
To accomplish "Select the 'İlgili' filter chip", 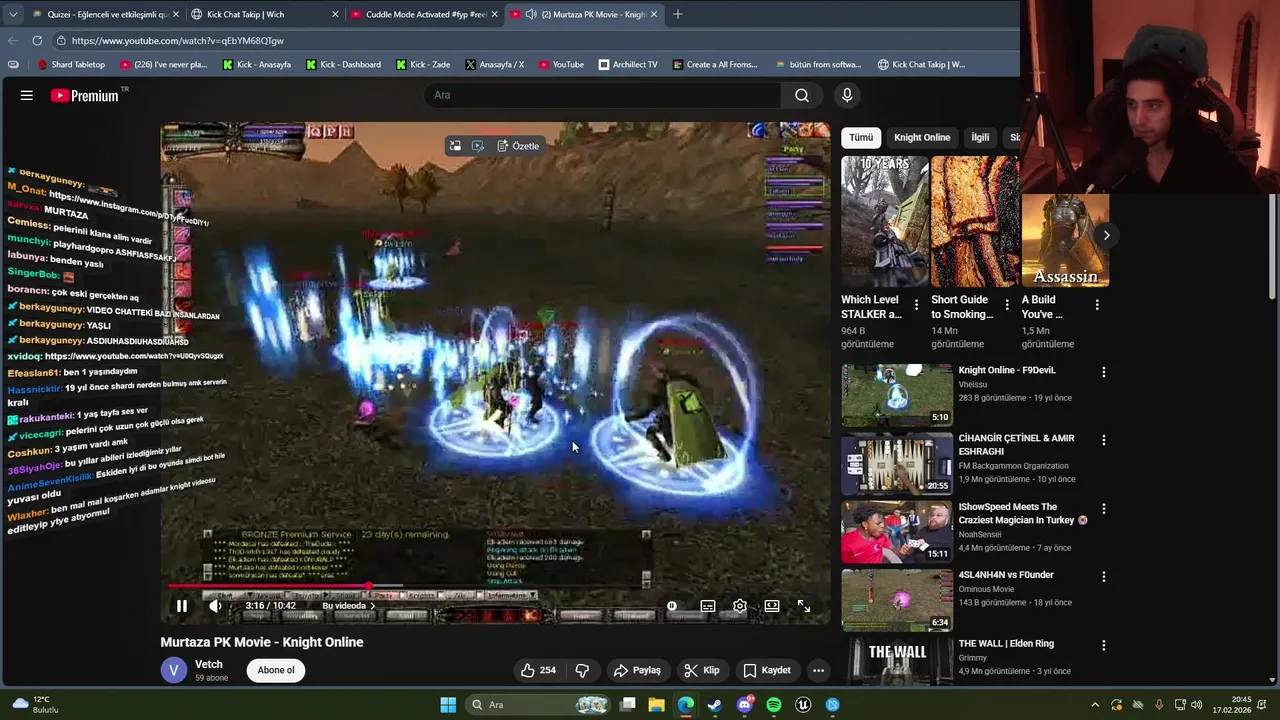I will pyautogui.click(x=980, y=137).
